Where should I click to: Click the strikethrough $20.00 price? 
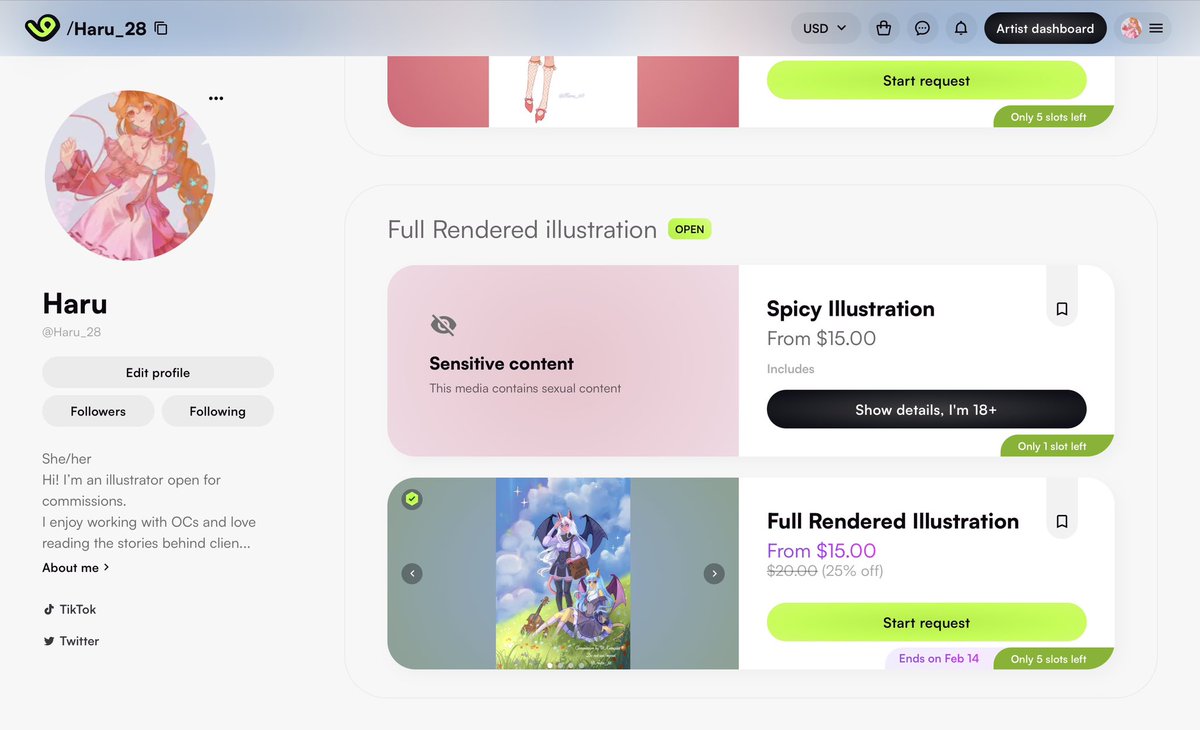click(792, 571)
